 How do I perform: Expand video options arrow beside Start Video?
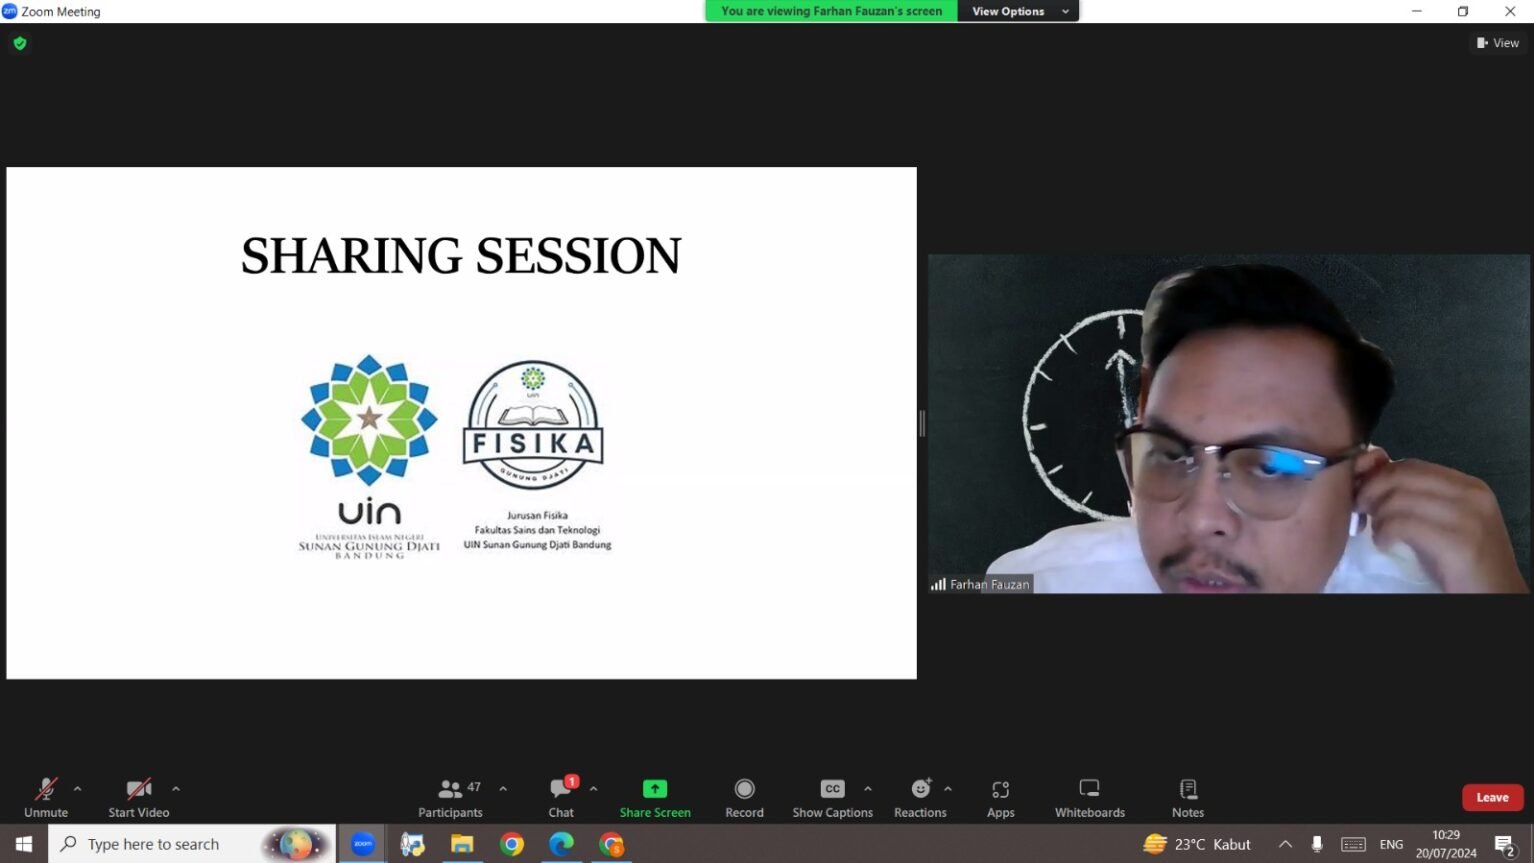[x=176, y=789]
